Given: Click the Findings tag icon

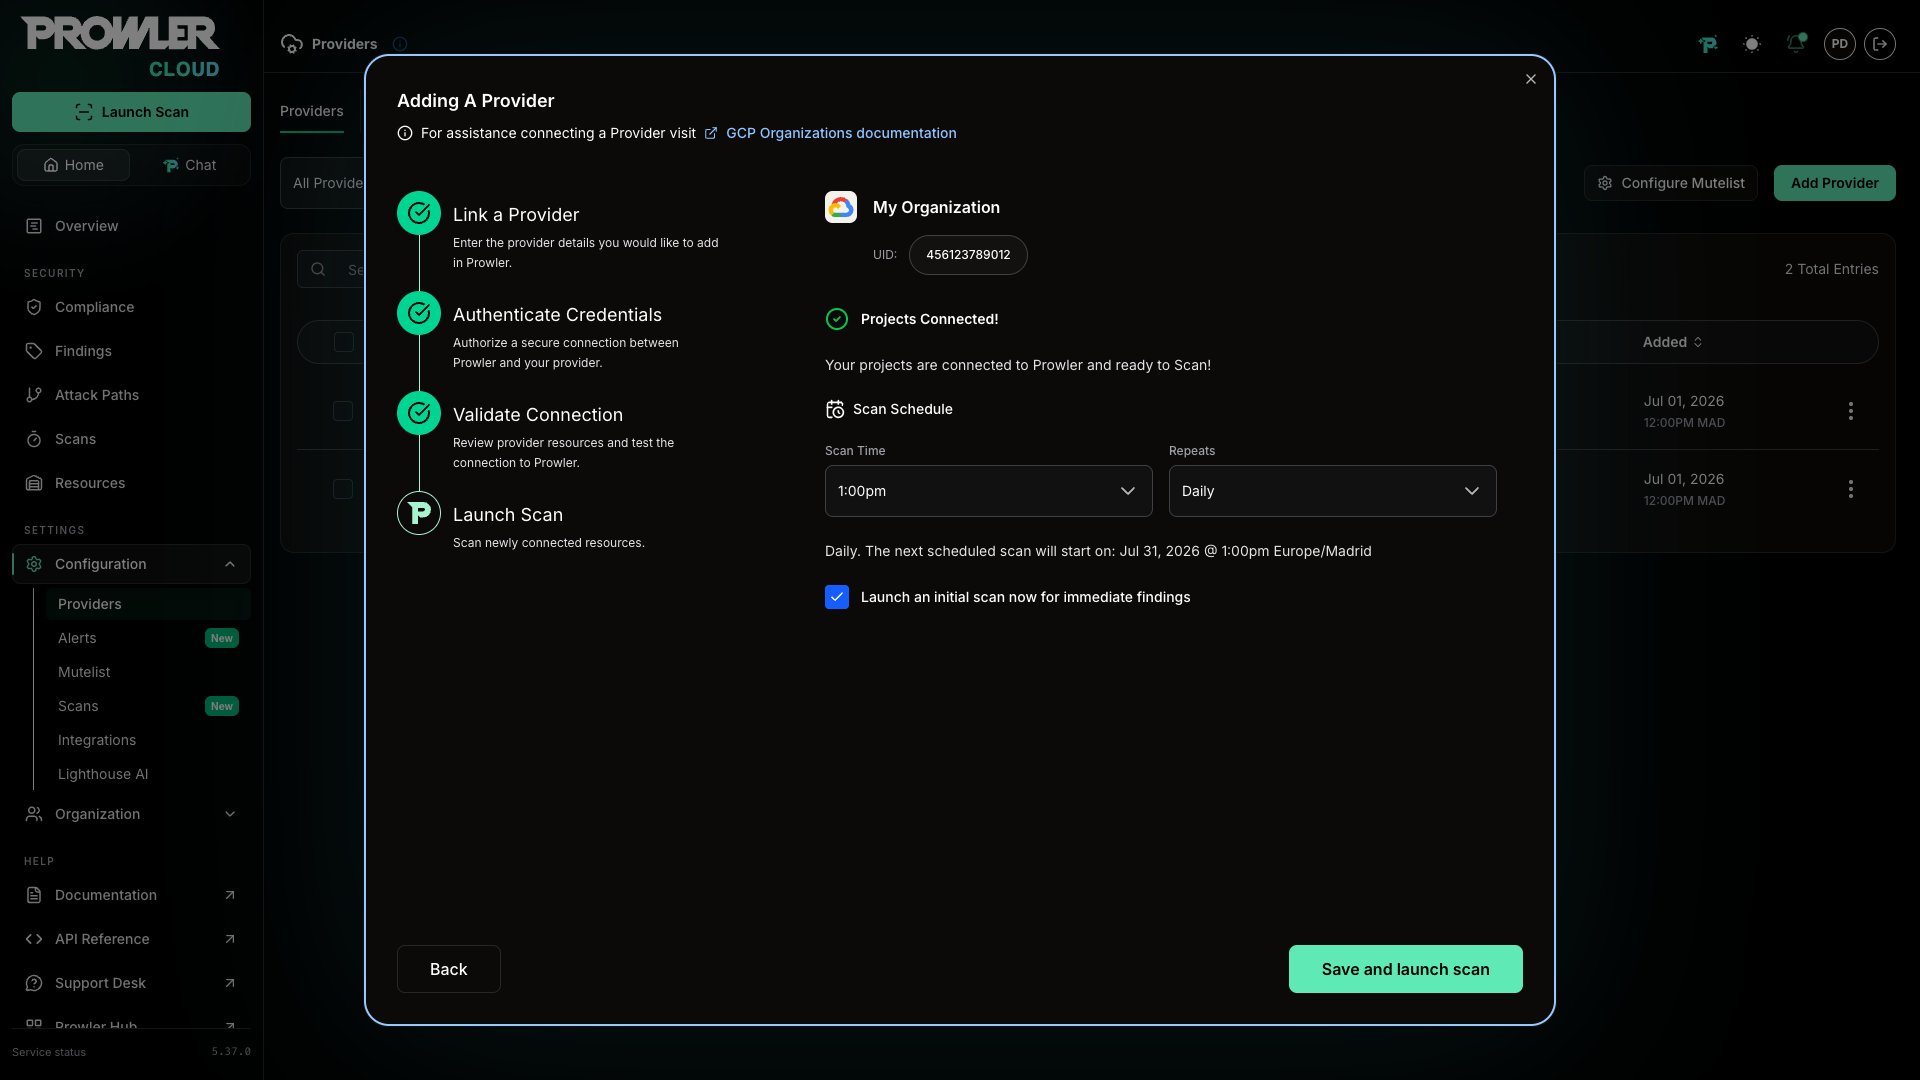Looking at the screenshot, I should [x=34, y=351].
